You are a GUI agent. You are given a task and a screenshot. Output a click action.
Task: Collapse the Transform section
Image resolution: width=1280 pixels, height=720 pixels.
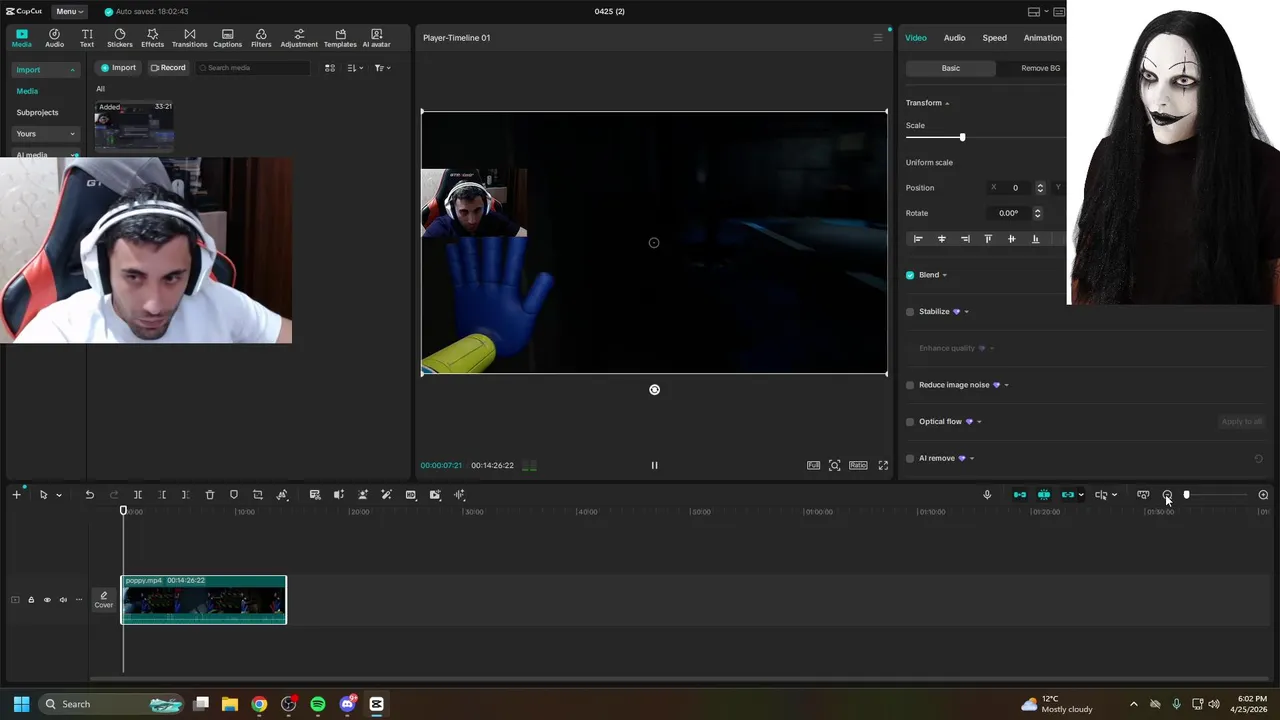pos(947,103)
